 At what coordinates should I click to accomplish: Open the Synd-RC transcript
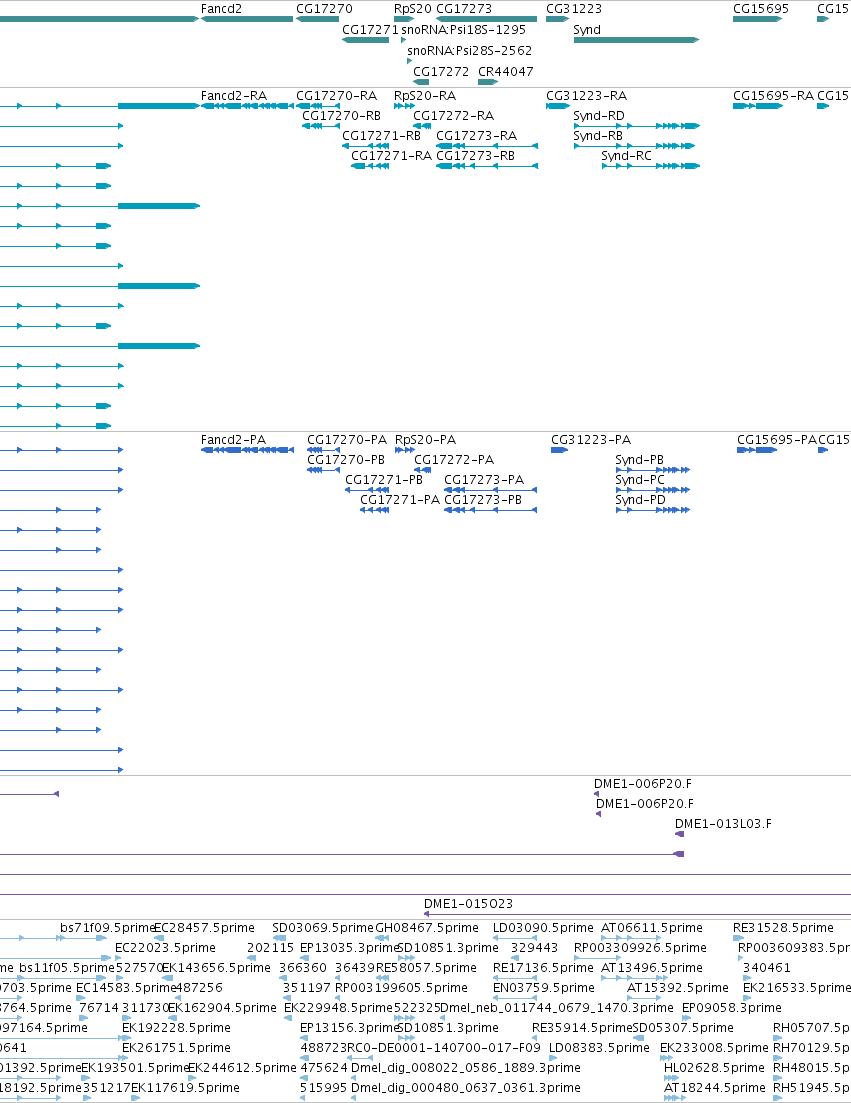coord(651,166)
